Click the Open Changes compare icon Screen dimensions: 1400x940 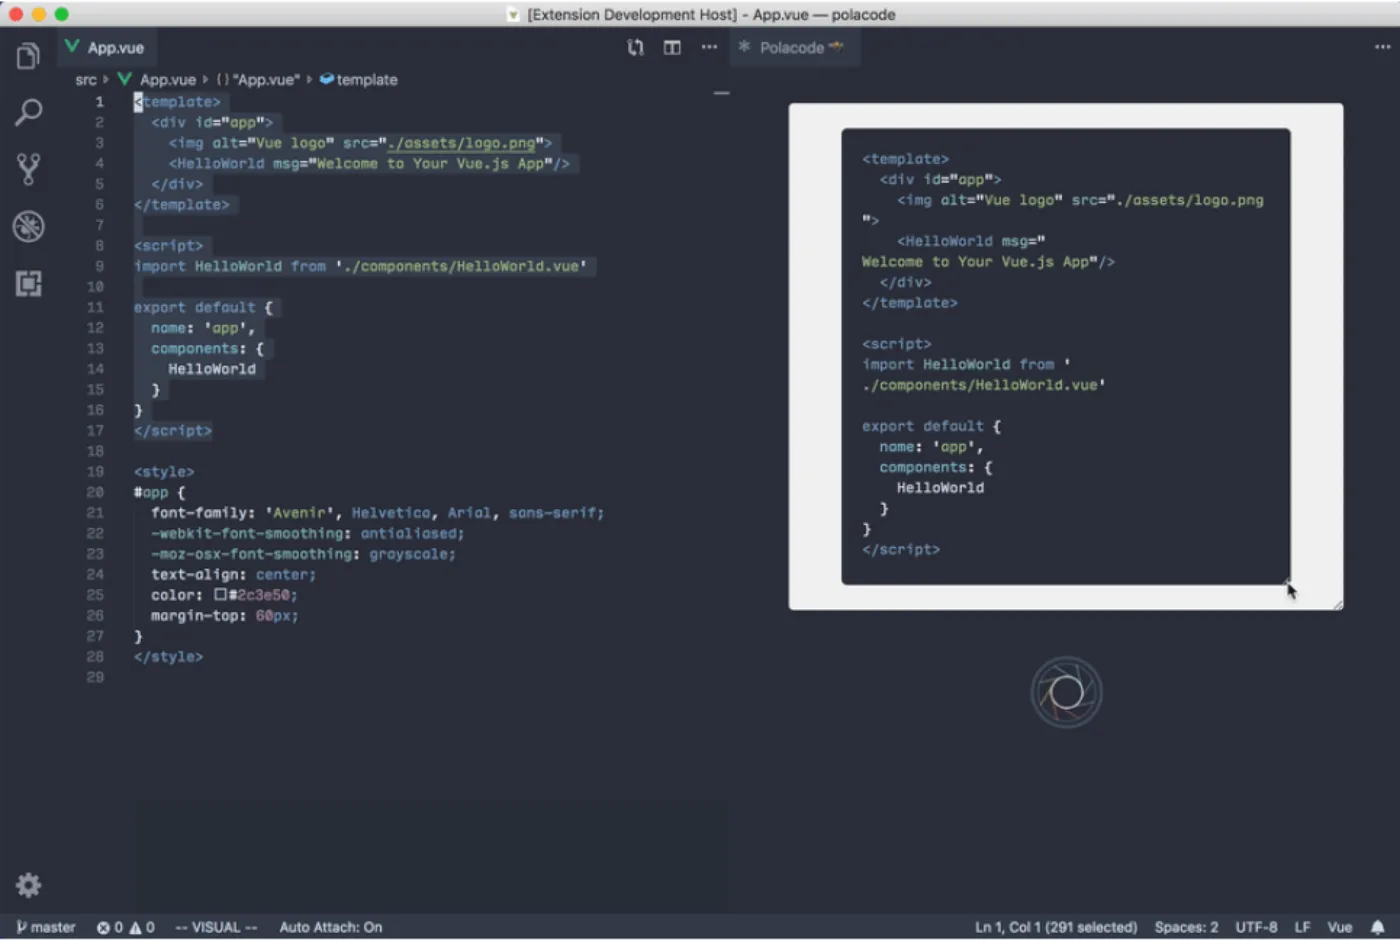635,47
